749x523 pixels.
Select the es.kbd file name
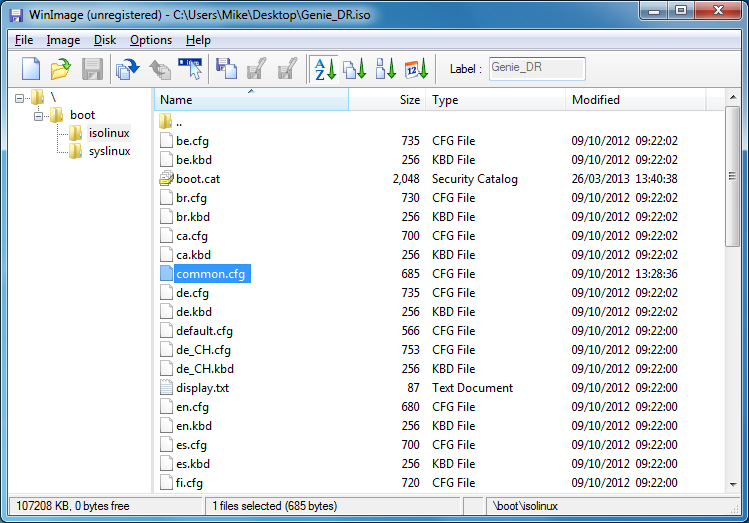[193, 464]
